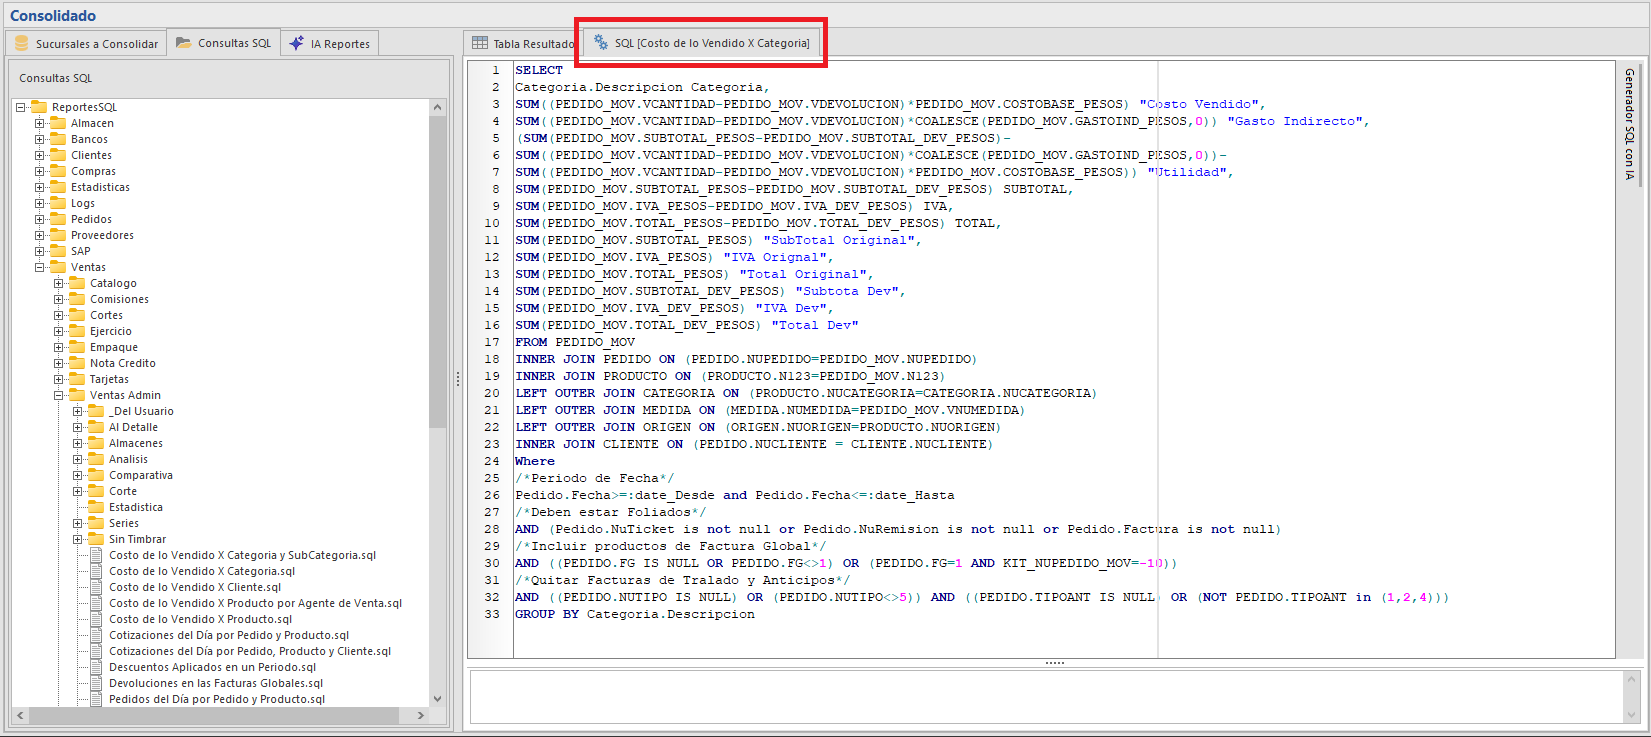Click the Cortes folder icon
Image resolution: width=1651 pixels, height=737 pixels.
(x=77, y=315)
